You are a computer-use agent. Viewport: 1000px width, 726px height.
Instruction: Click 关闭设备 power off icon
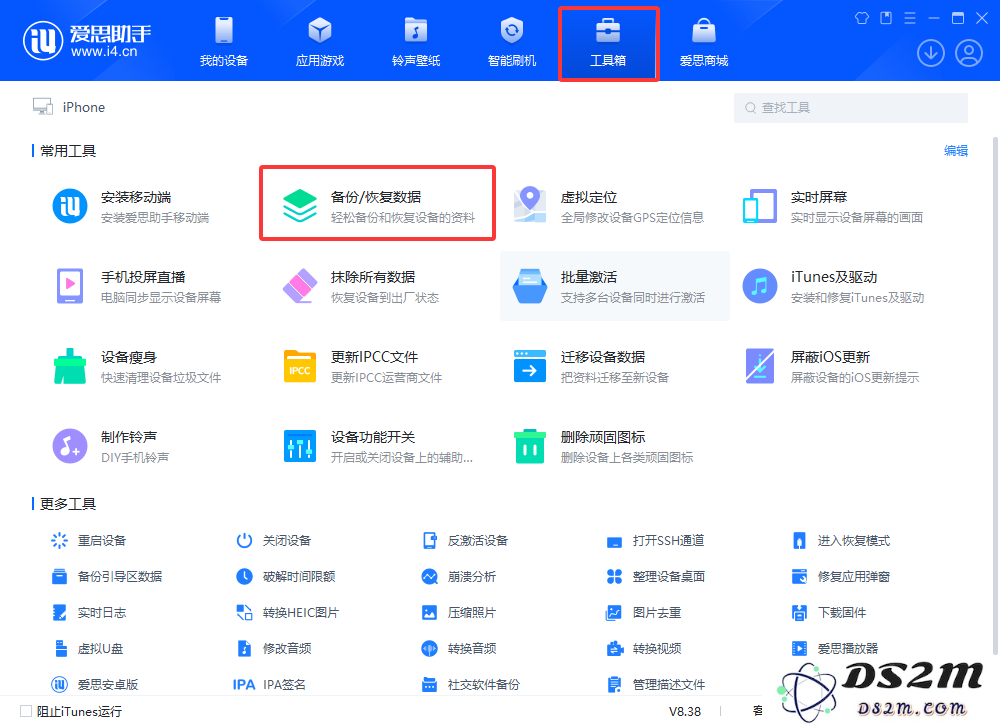(244, 540)
